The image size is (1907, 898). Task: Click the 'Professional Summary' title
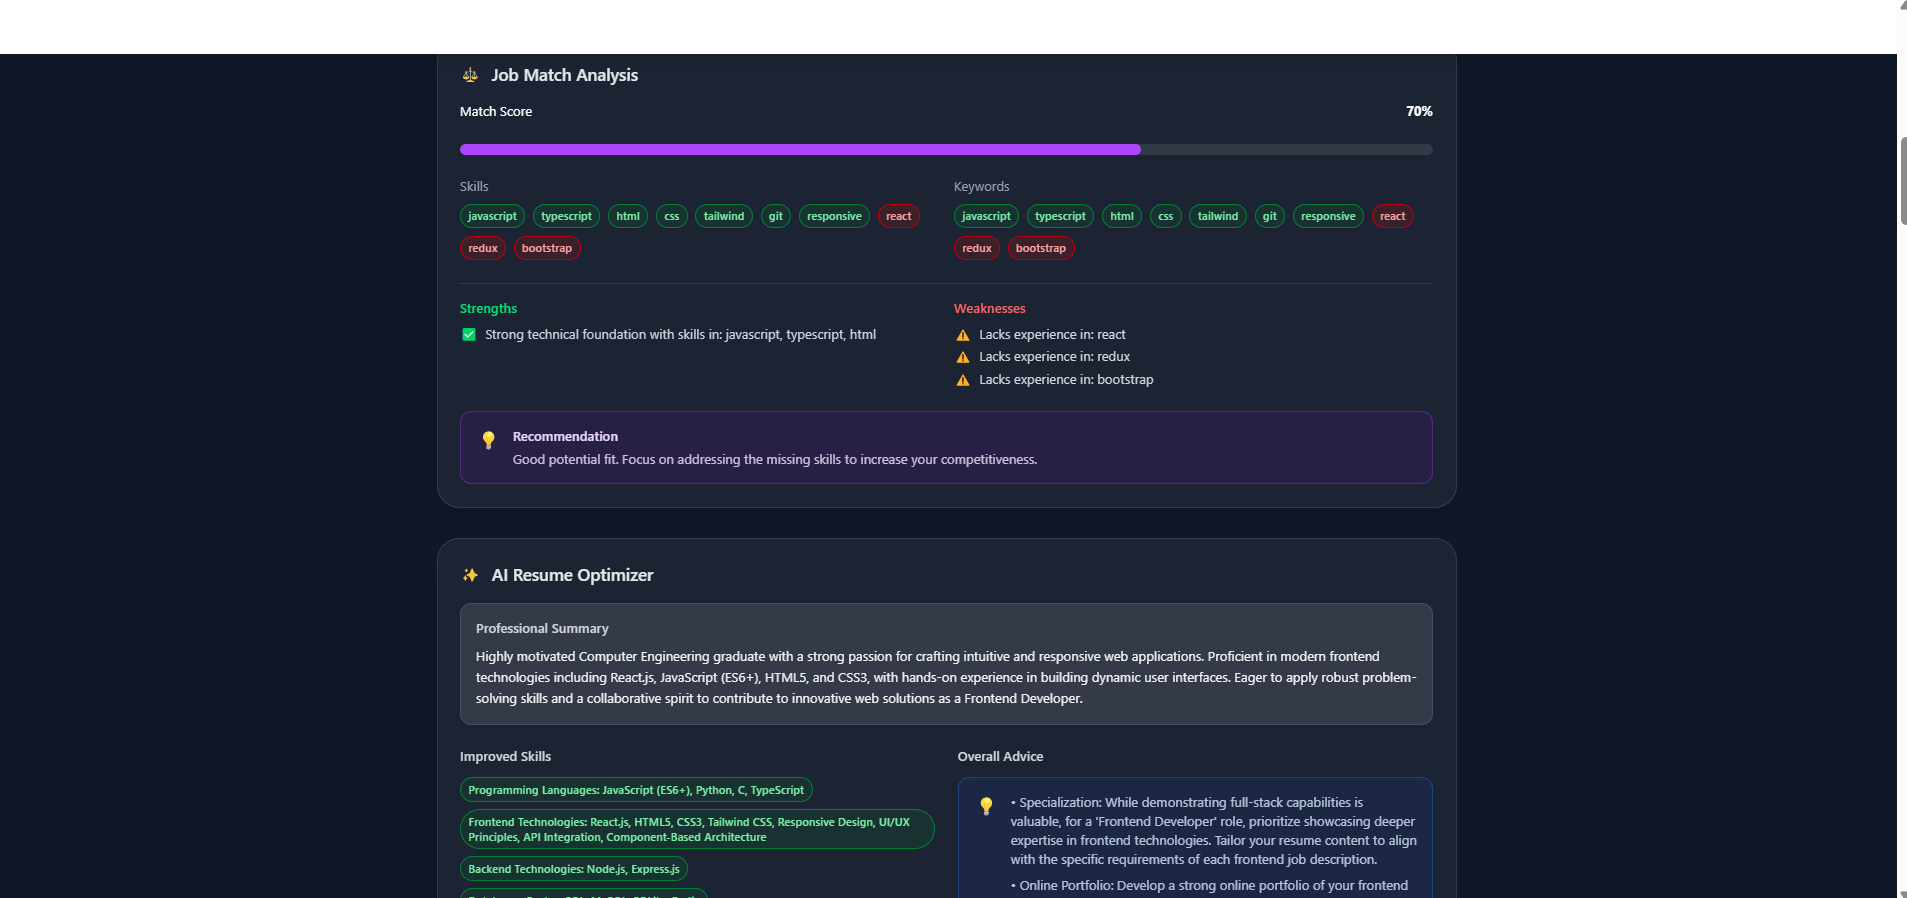[x=542, y=628]
